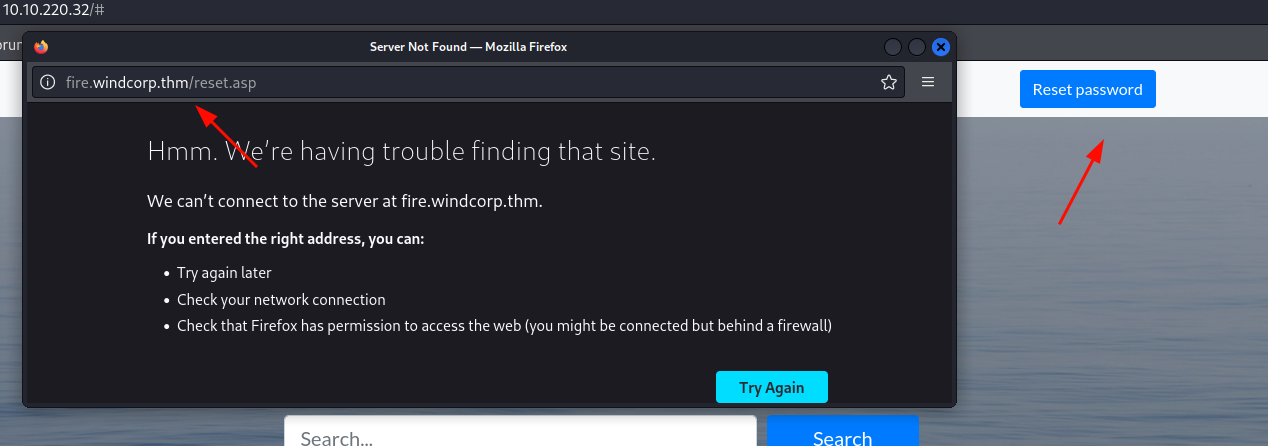
Task: Maximize the Firefox popup window
Action: tap(916, 47)
